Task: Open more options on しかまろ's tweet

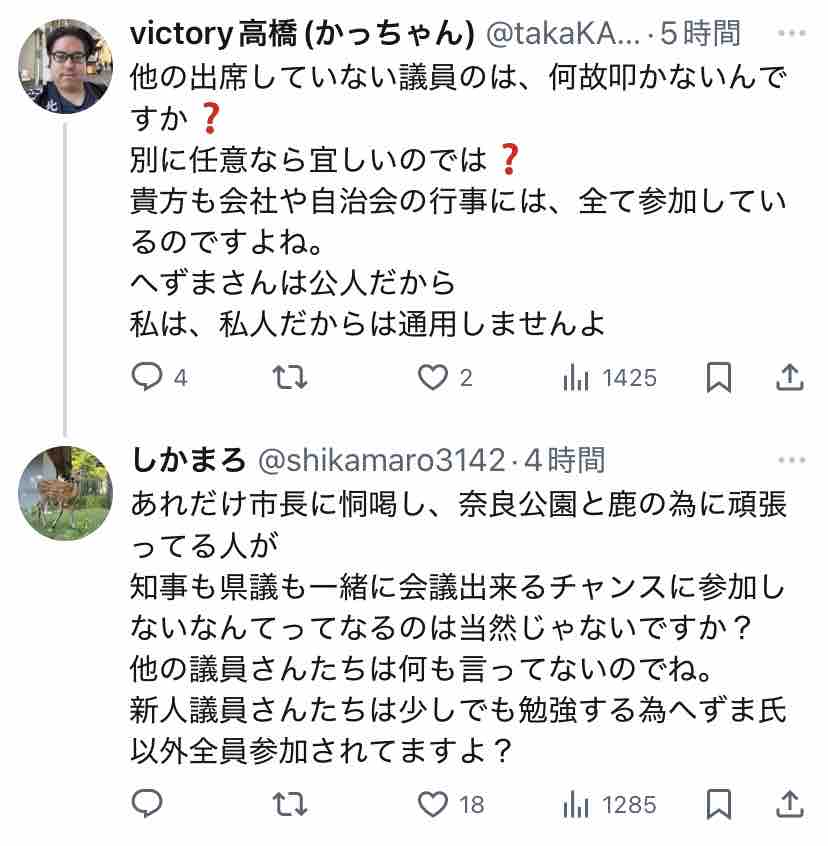Action: (x=791, y=460)
